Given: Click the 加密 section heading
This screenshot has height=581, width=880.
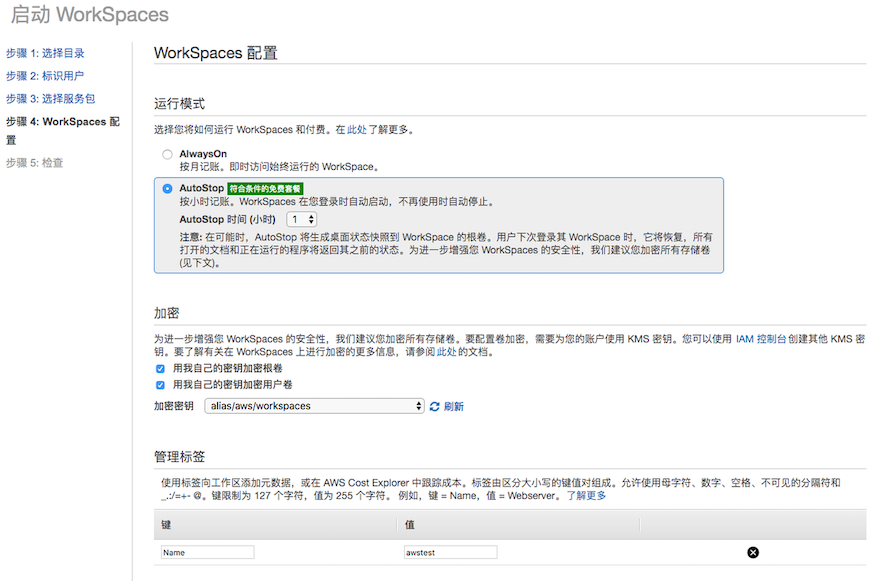Looking at the screenshot, I should [x=167, y=313].
